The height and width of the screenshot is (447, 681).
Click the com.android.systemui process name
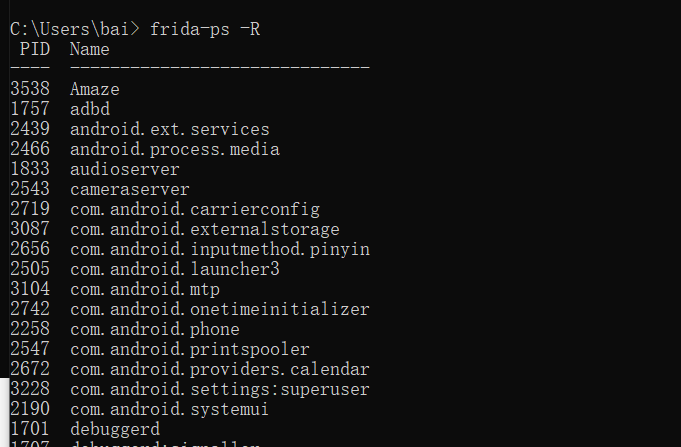click(169, 409)
